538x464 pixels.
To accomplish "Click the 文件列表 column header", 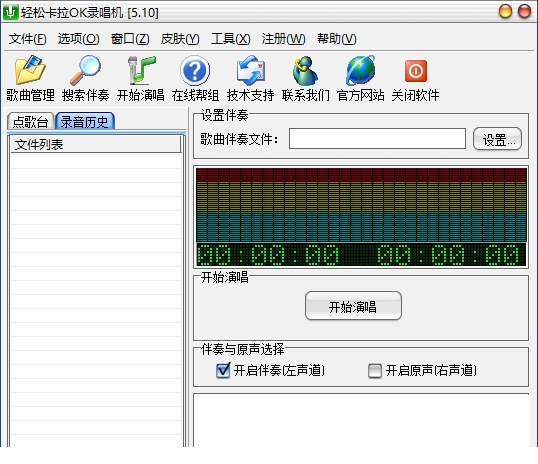I will [x=96, y=144].
